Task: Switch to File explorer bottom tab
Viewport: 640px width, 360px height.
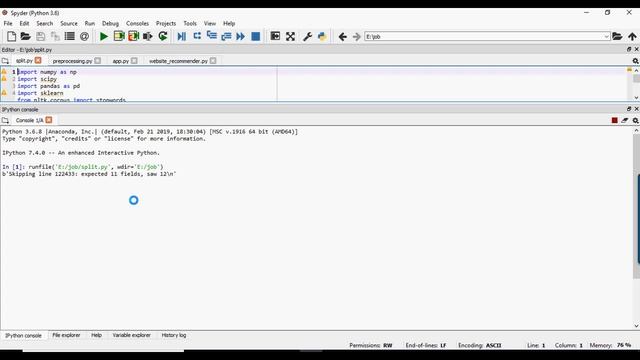Action: (66, 335)
